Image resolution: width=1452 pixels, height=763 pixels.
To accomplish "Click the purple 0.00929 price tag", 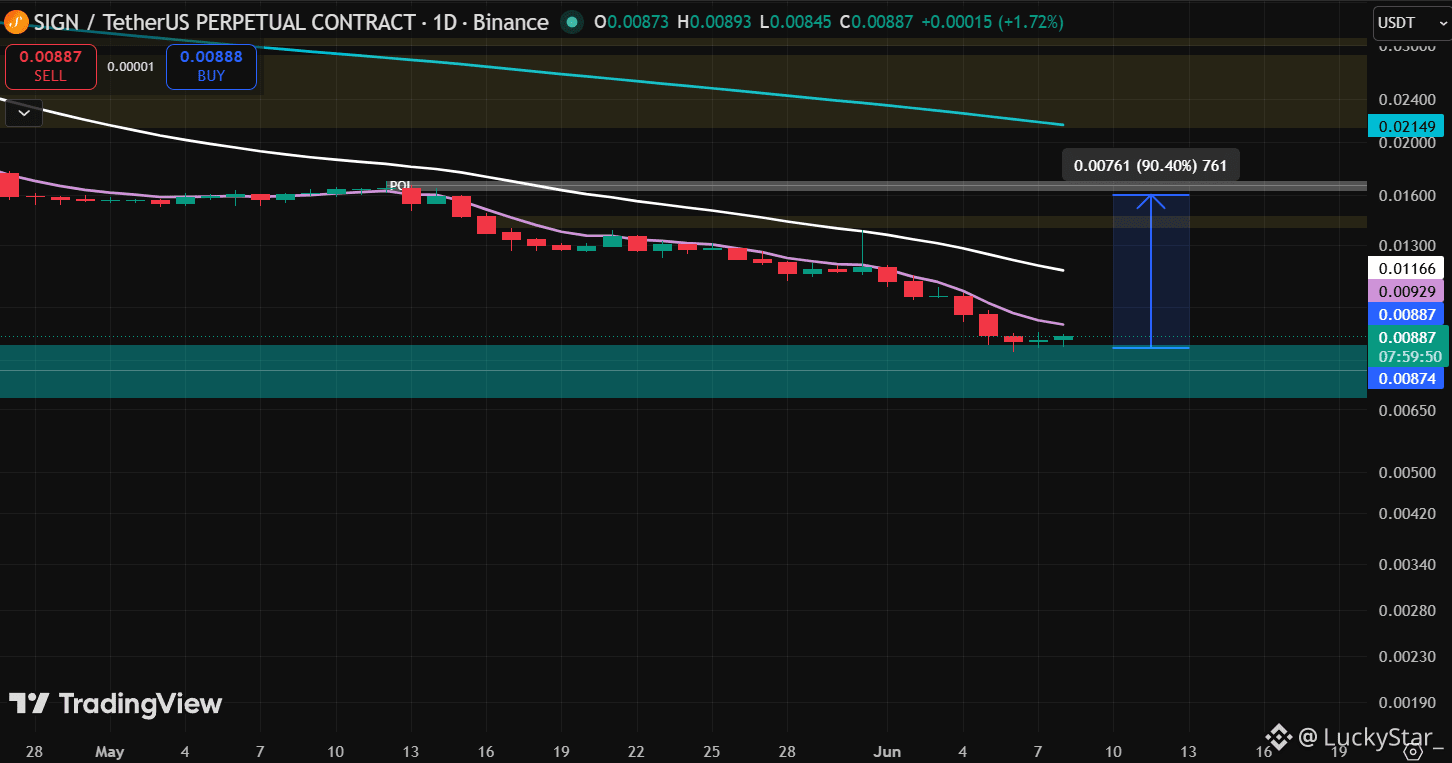I will click(1407, 291).
